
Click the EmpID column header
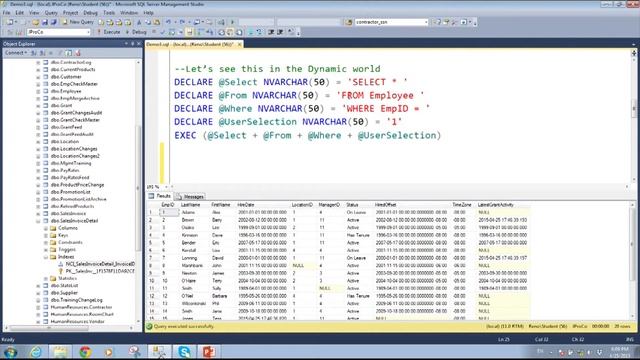coord(168,205)
